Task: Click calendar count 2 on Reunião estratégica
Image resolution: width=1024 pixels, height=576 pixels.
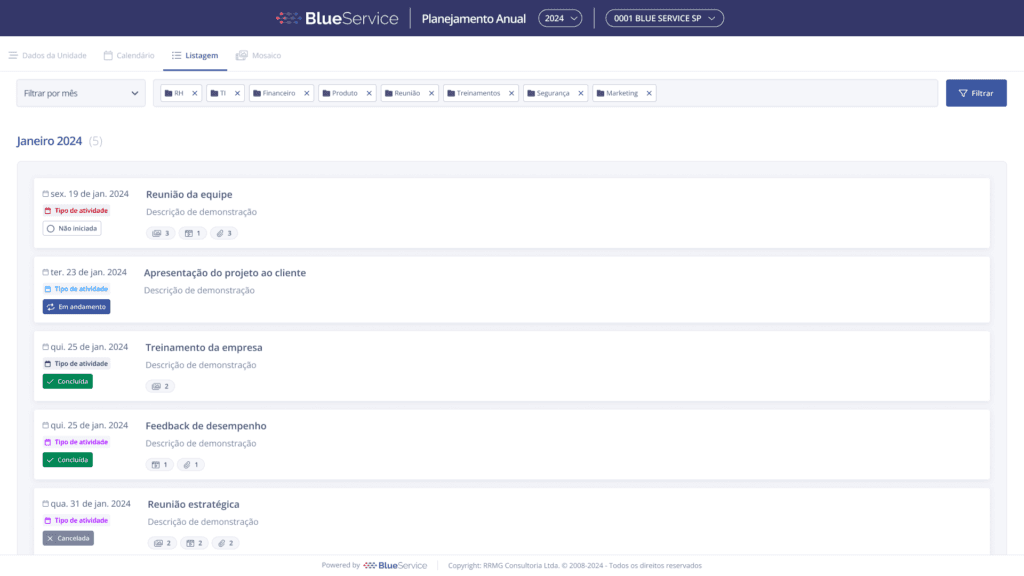Action: pyautogui.click(x=194, y=543)
